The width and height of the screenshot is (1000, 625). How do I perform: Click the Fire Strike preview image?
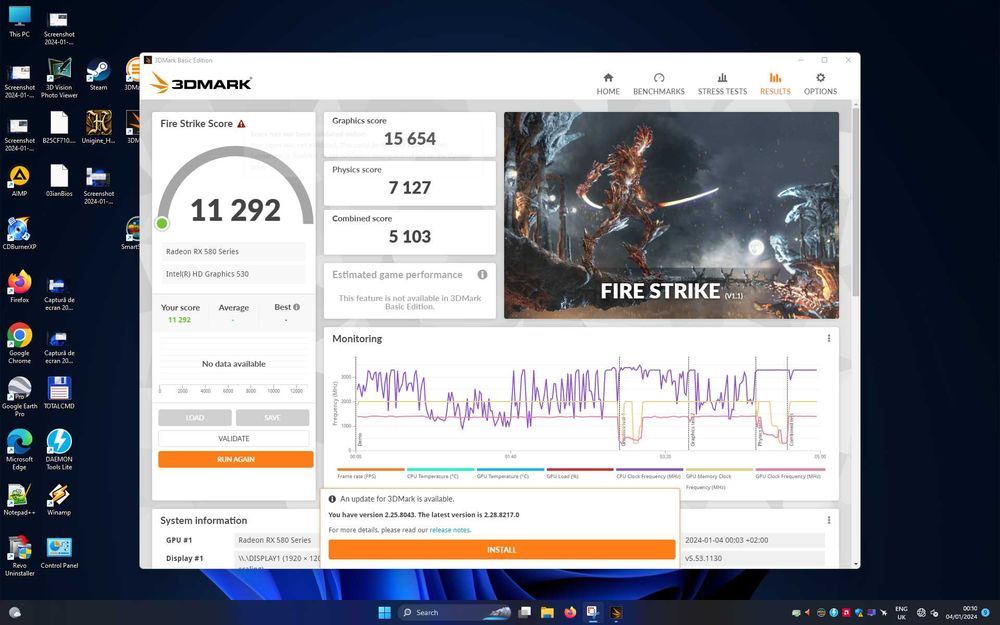click(x=671, y=216)
